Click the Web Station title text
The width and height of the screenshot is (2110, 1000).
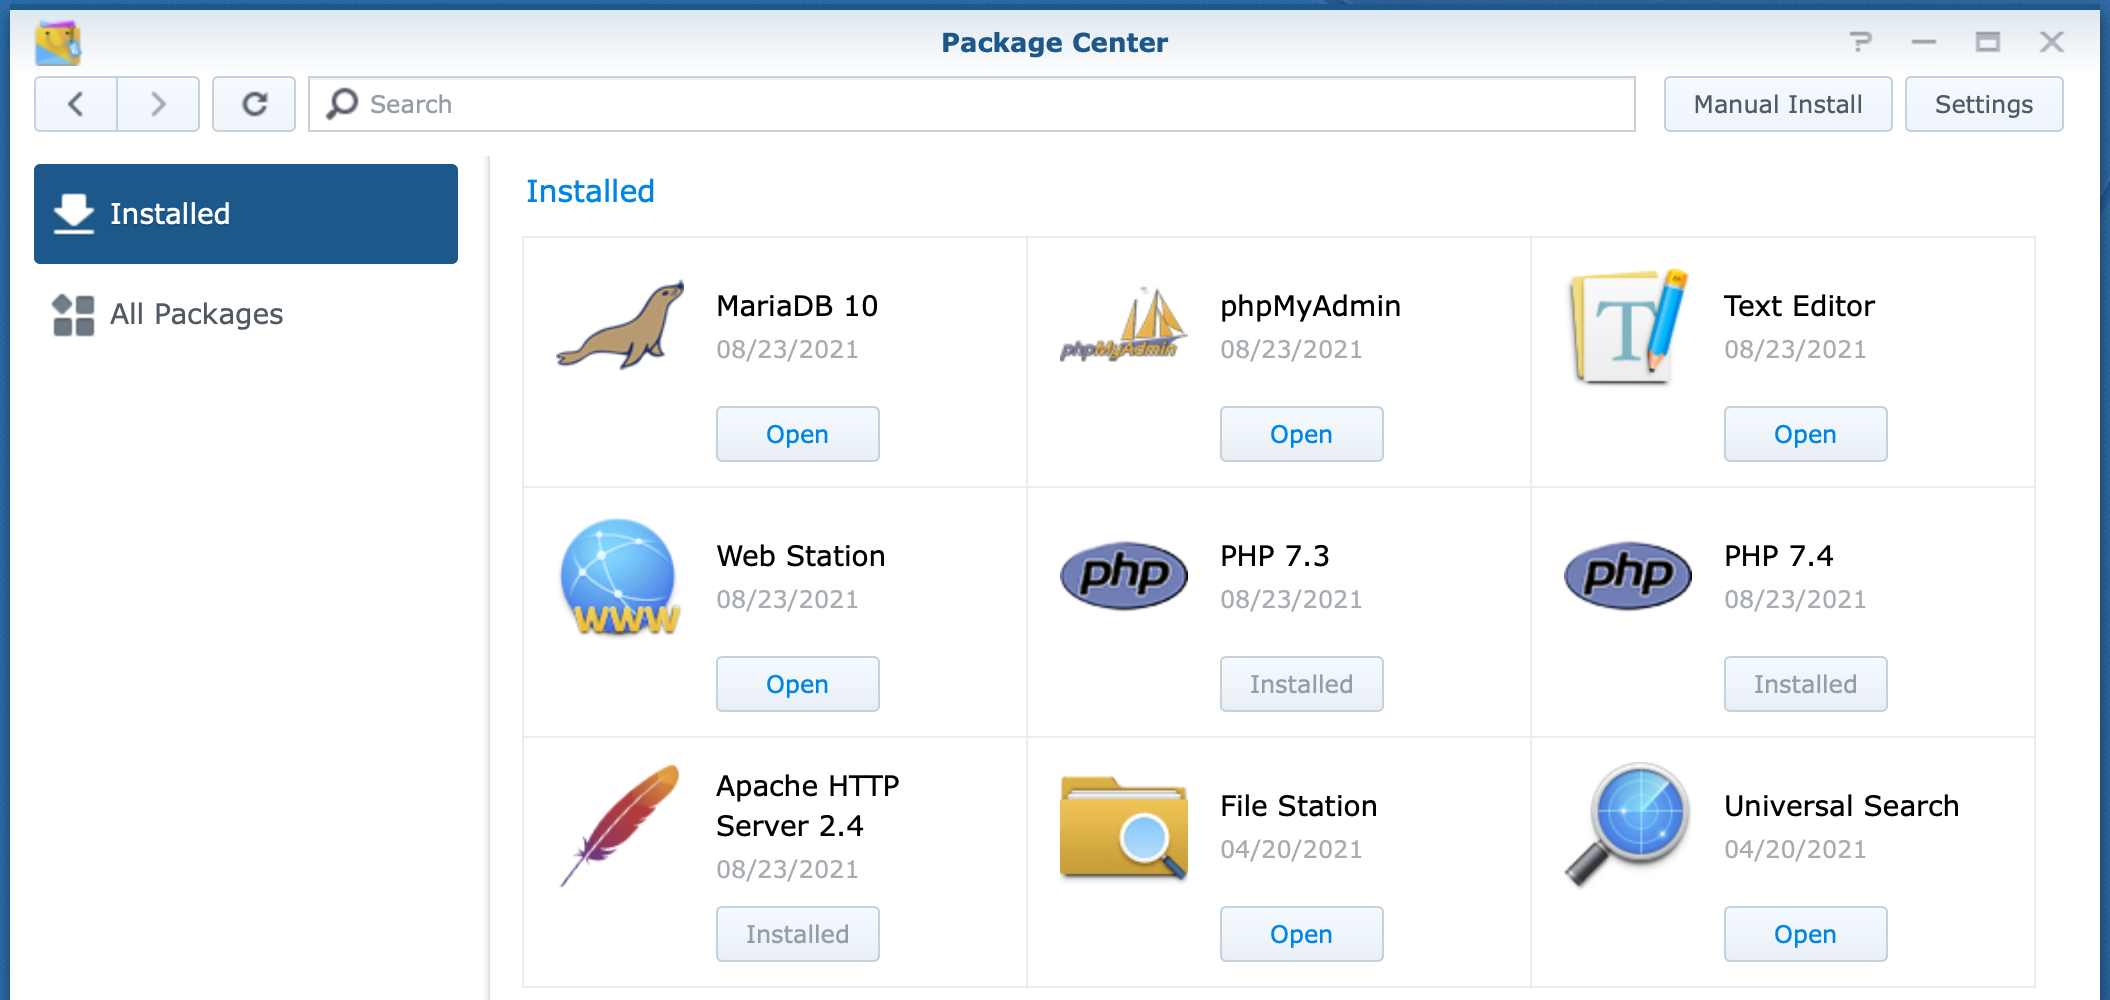point(801,556)
